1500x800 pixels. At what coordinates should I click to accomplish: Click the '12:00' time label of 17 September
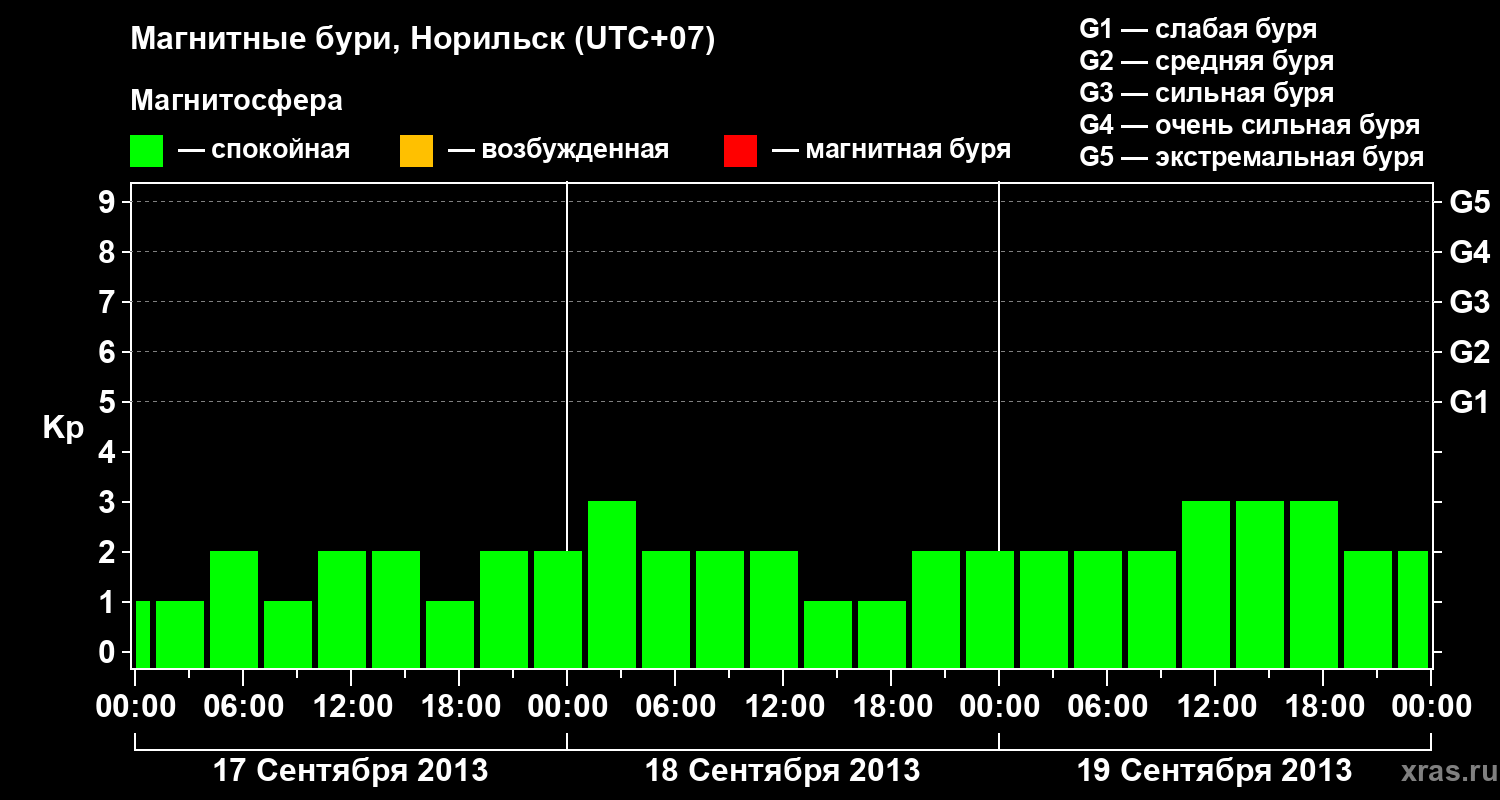pyautogui.click(x=351, y=707)
